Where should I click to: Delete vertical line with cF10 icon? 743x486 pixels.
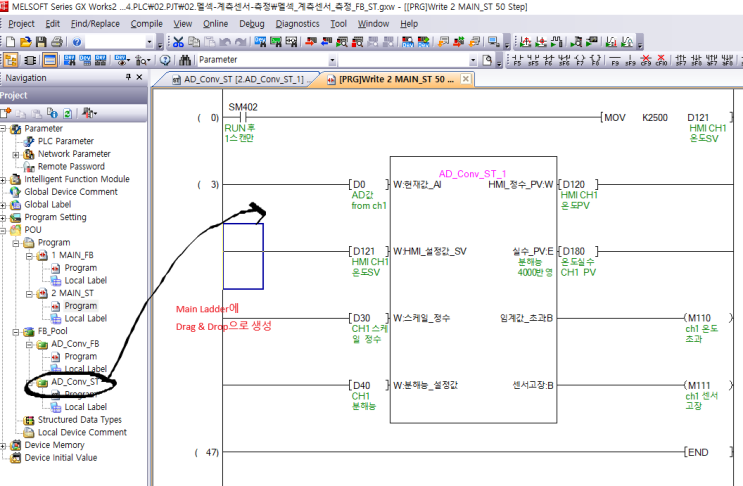click(x=661, y=60)
